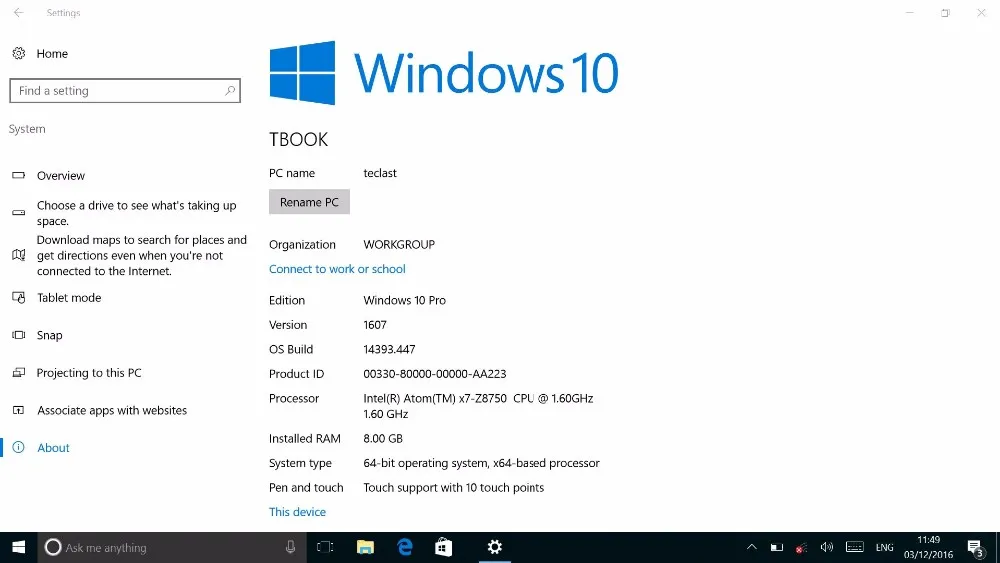Click 'Touch support with 10 touch points'
The height and width of the screenshot is (563, 1000).
click(453, 488)
